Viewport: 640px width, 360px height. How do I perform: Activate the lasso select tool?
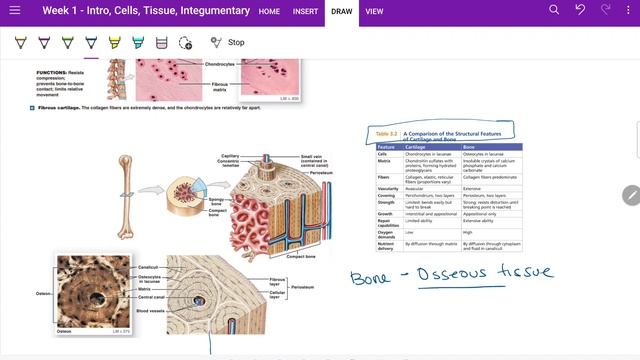point(185,42)
